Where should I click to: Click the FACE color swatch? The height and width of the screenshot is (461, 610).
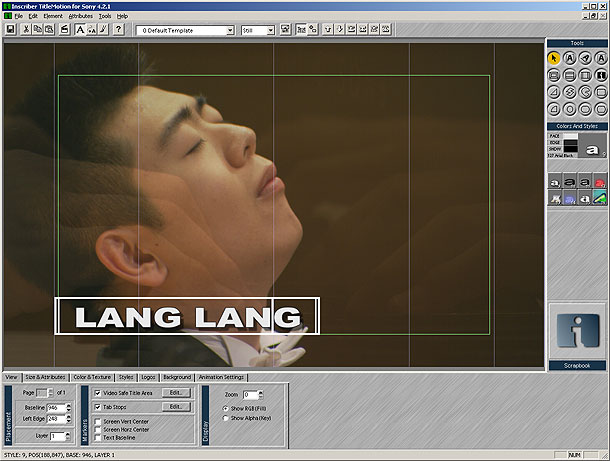pos(569,136)
